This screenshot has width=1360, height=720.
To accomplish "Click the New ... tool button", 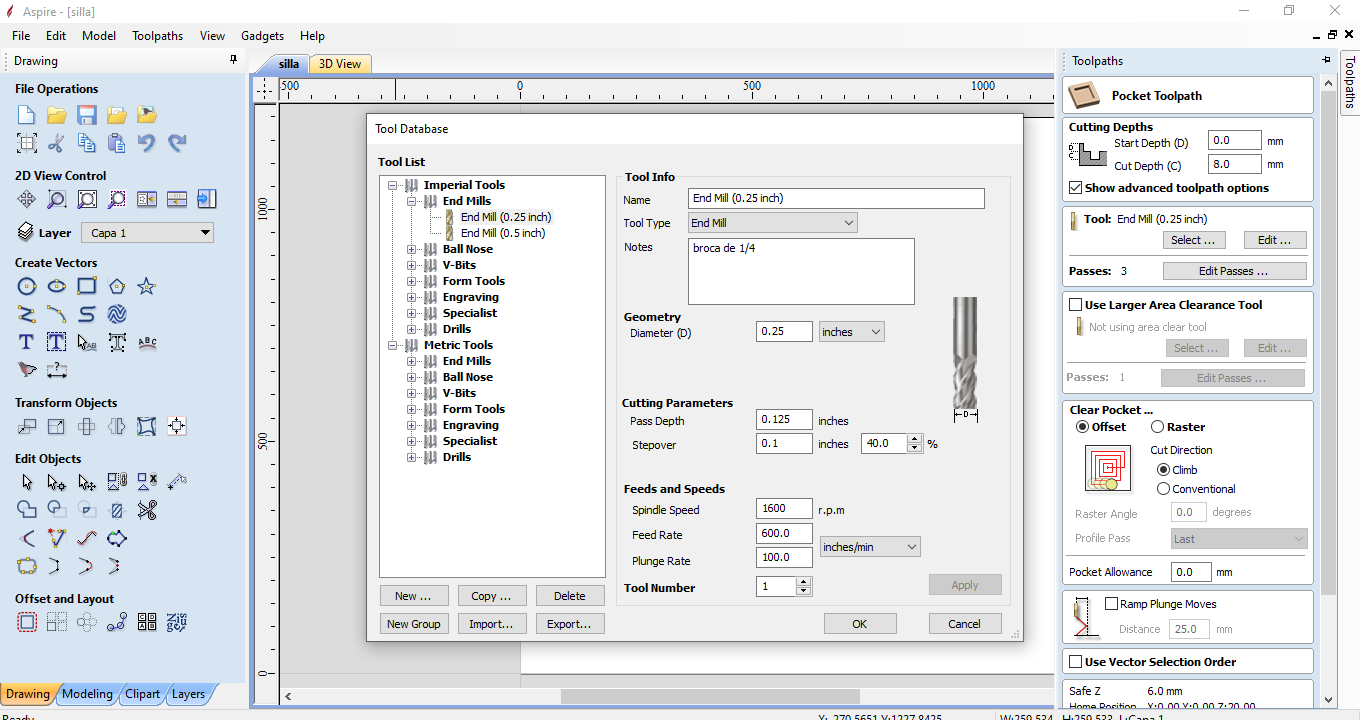I will pos(414,596).
